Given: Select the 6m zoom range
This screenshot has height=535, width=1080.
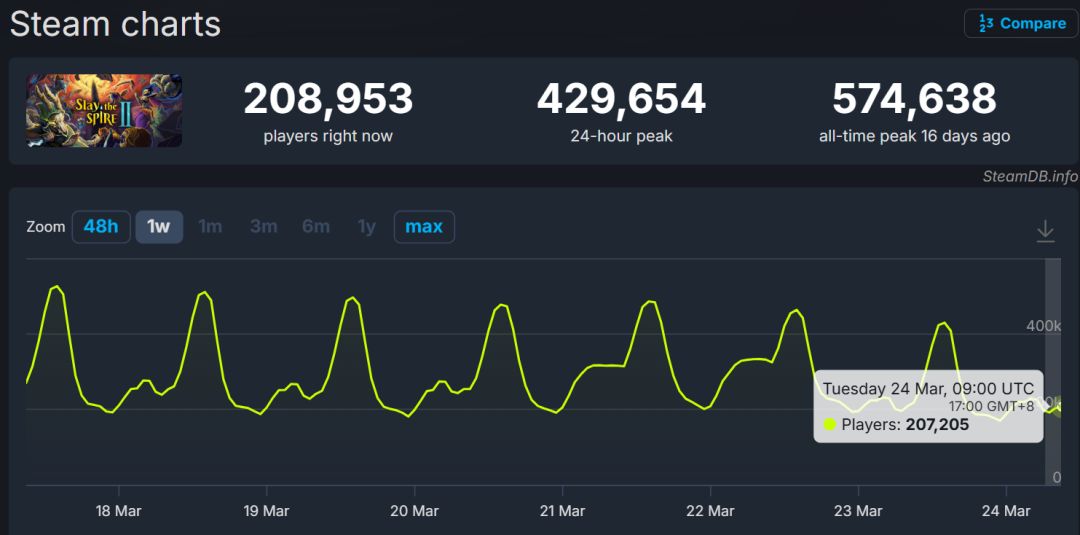Looking at the screenshot, I should click(315, 227).
